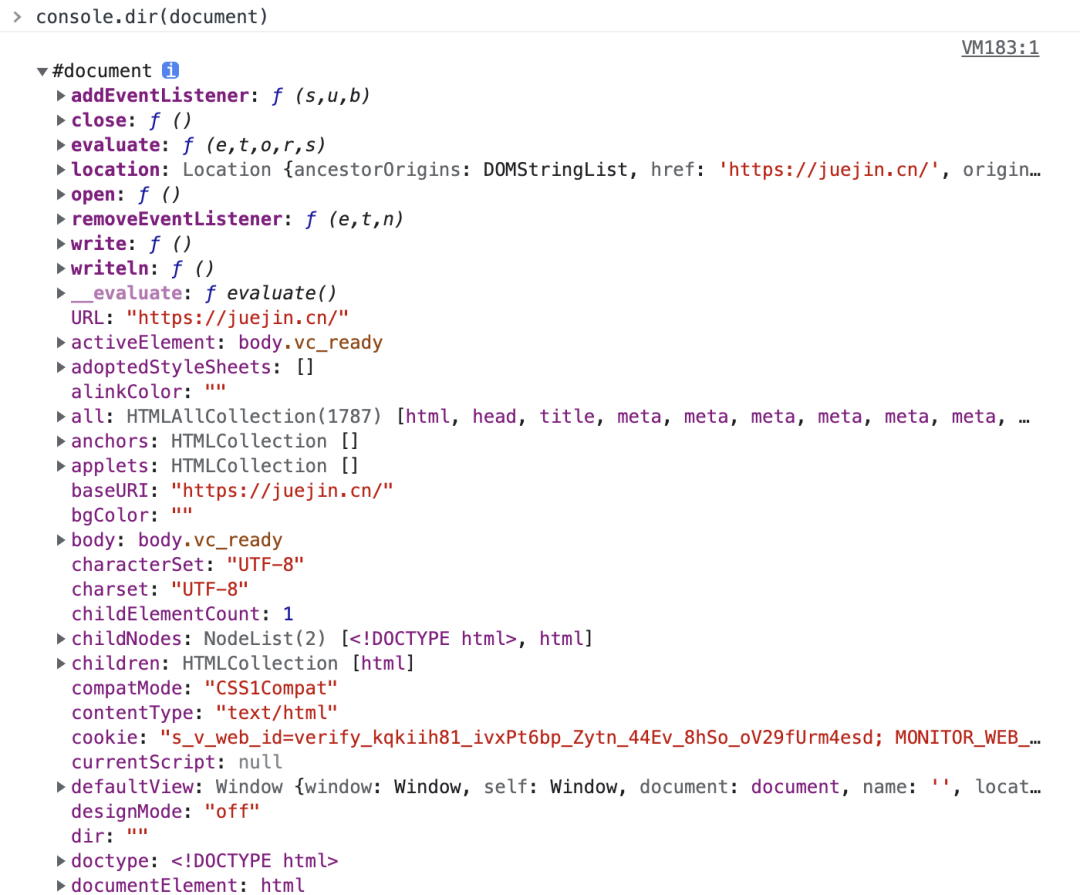The height and width of the screenshot is (895, 1080).
Task: Expand the removeEventListener function
Action: [61, 219]
